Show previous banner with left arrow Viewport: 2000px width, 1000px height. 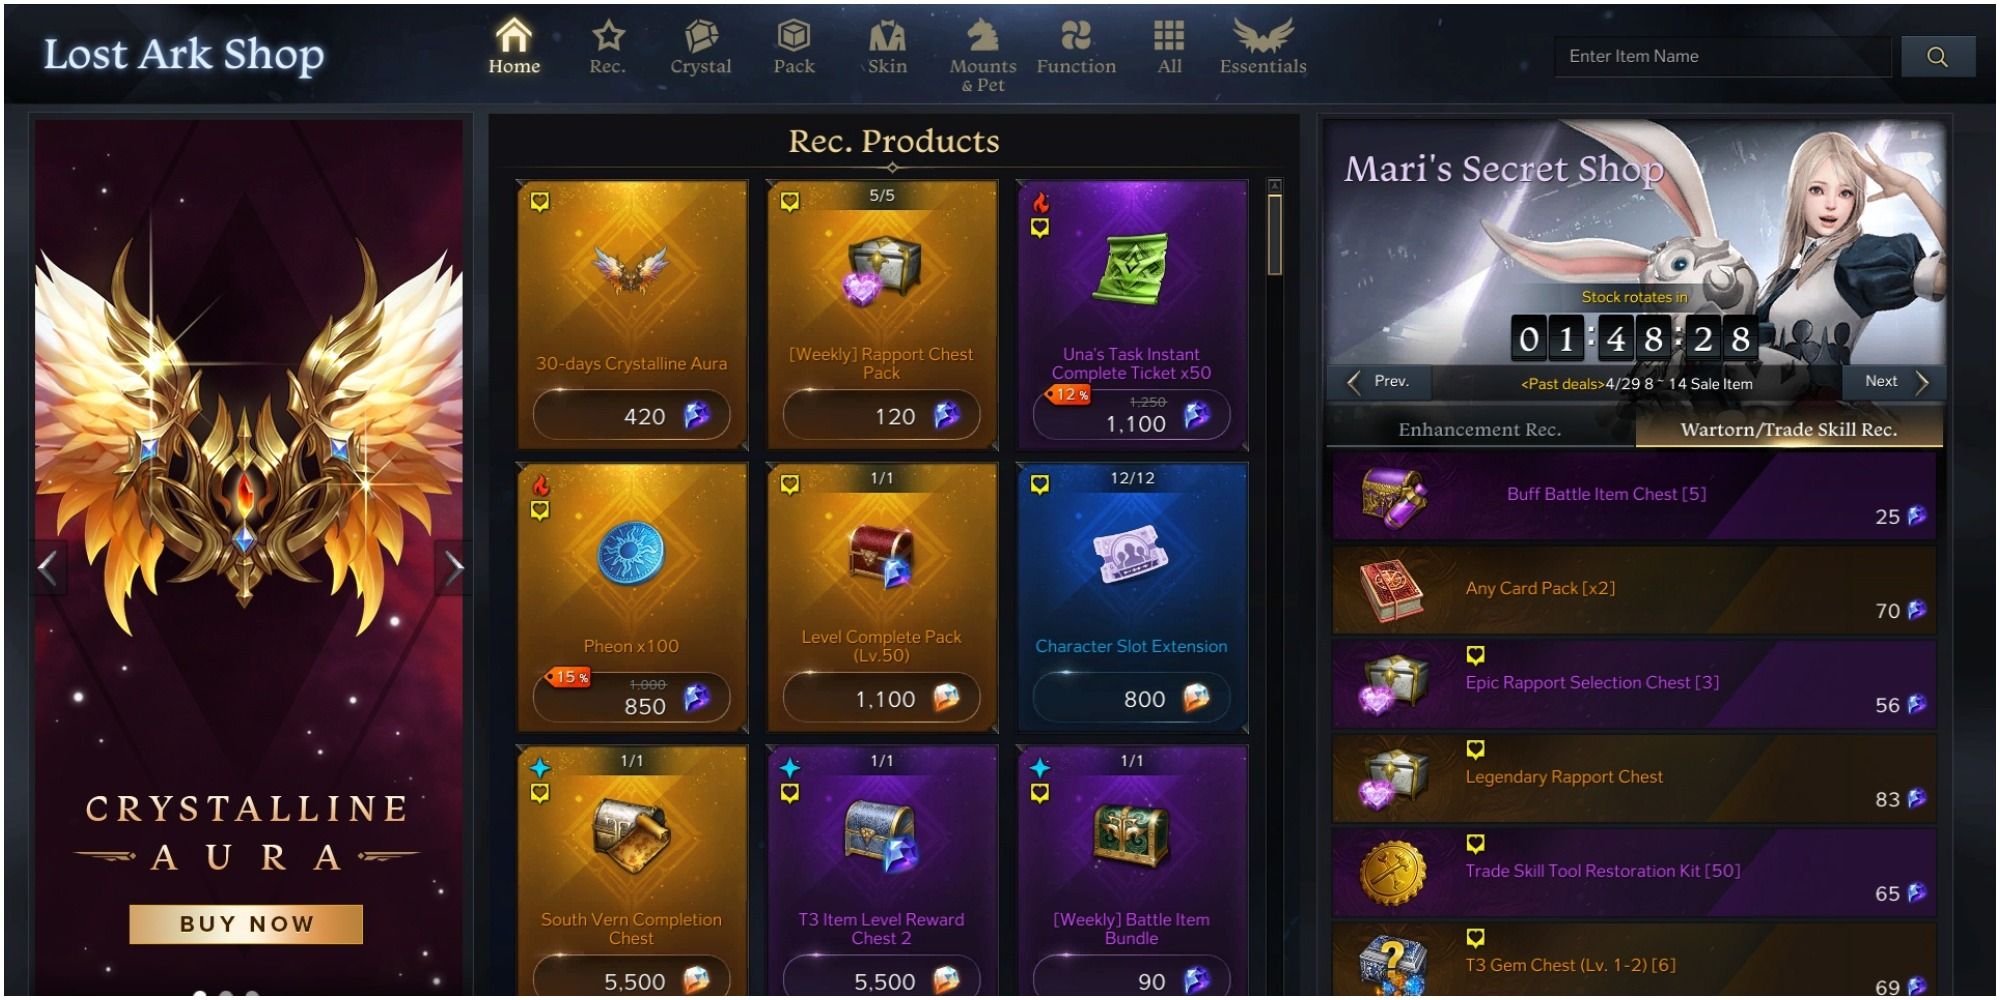[47, 568]
